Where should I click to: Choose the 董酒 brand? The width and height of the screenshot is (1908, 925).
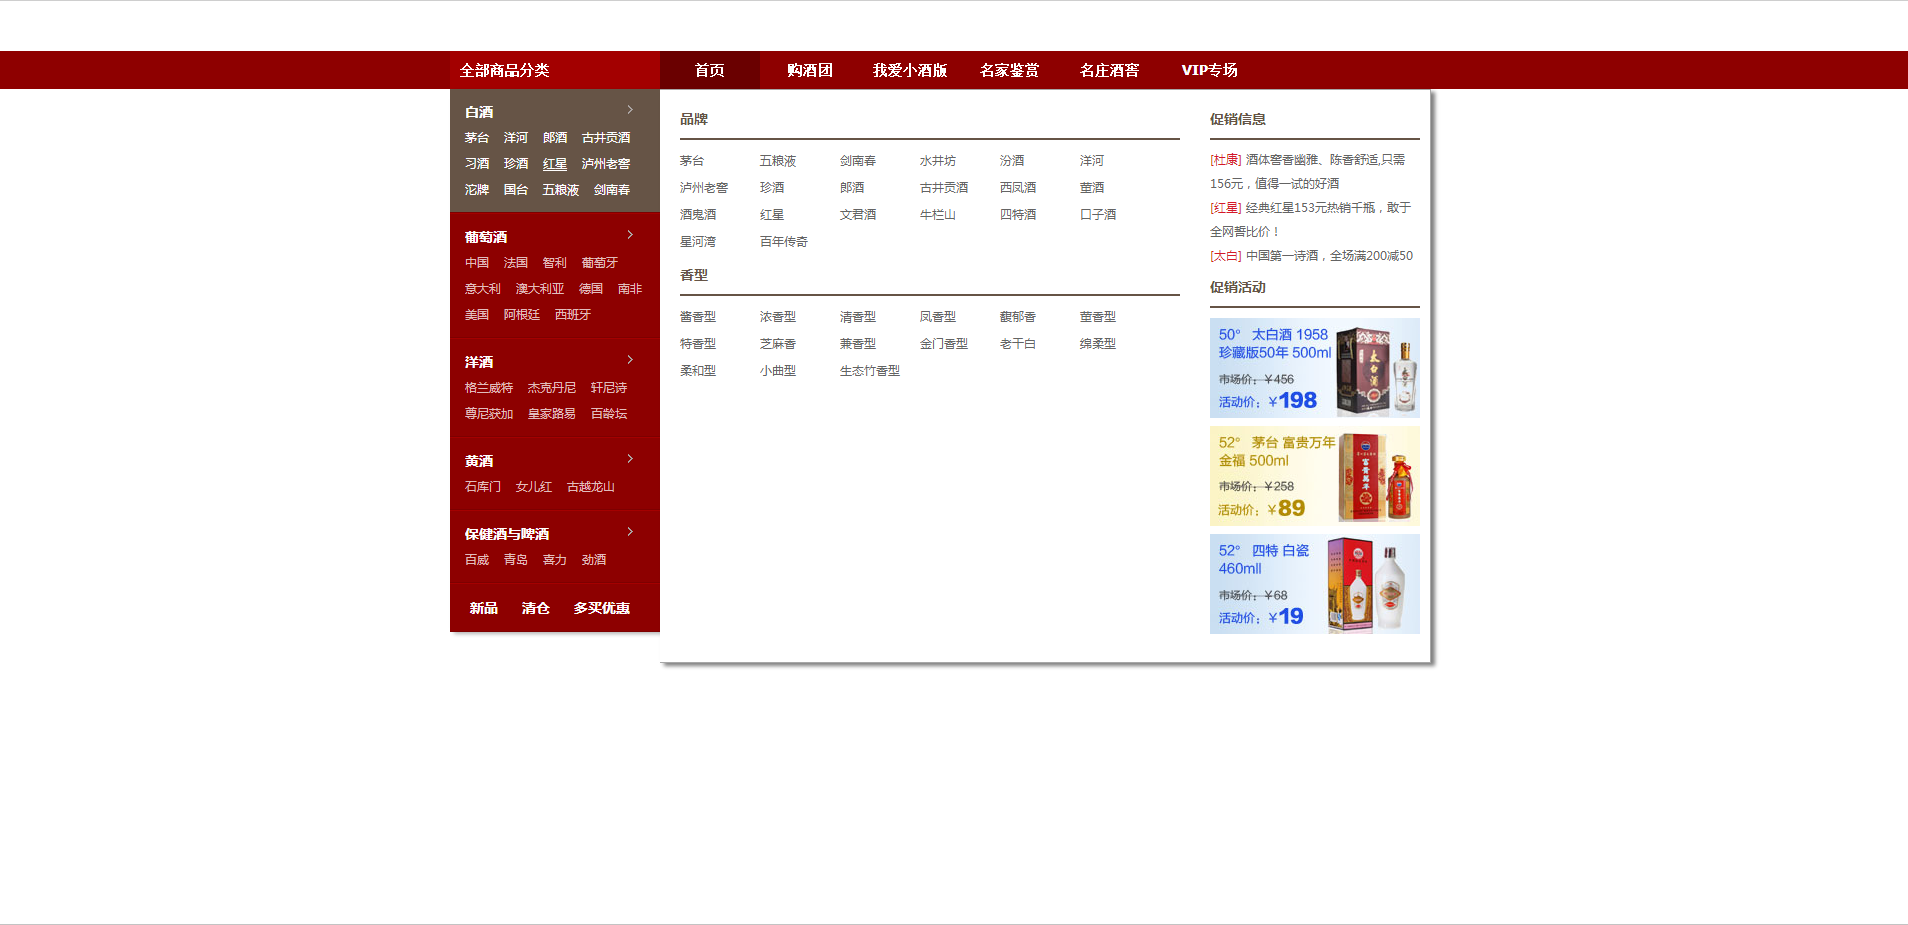click(x=1092, y=188)
